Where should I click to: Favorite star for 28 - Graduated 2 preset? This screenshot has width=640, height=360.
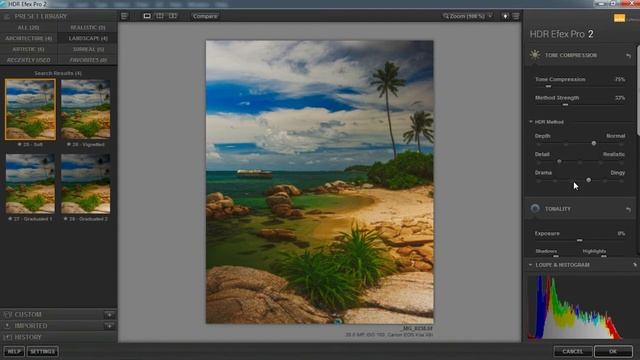point(65,219)
